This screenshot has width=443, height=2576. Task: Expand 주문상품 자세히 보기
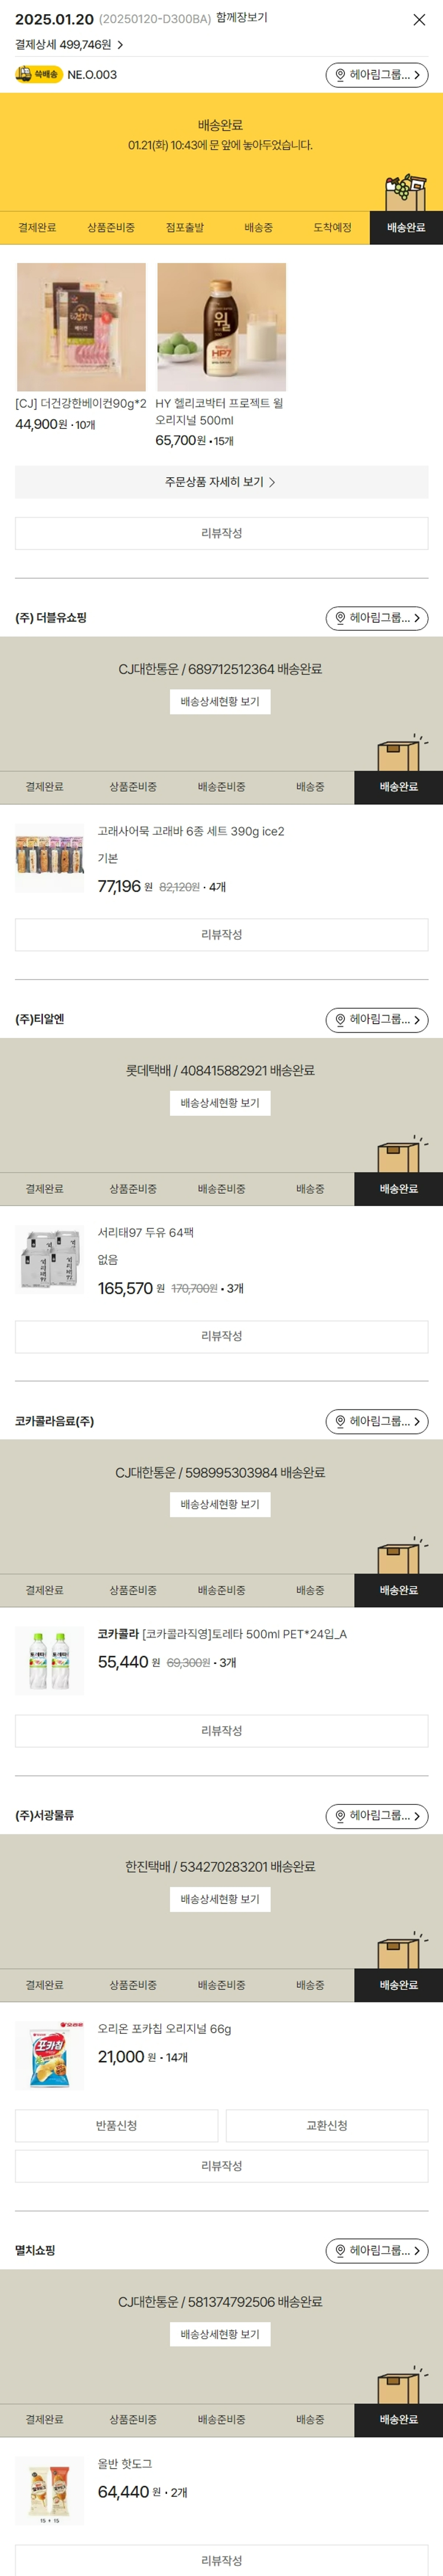click(221, 482)
